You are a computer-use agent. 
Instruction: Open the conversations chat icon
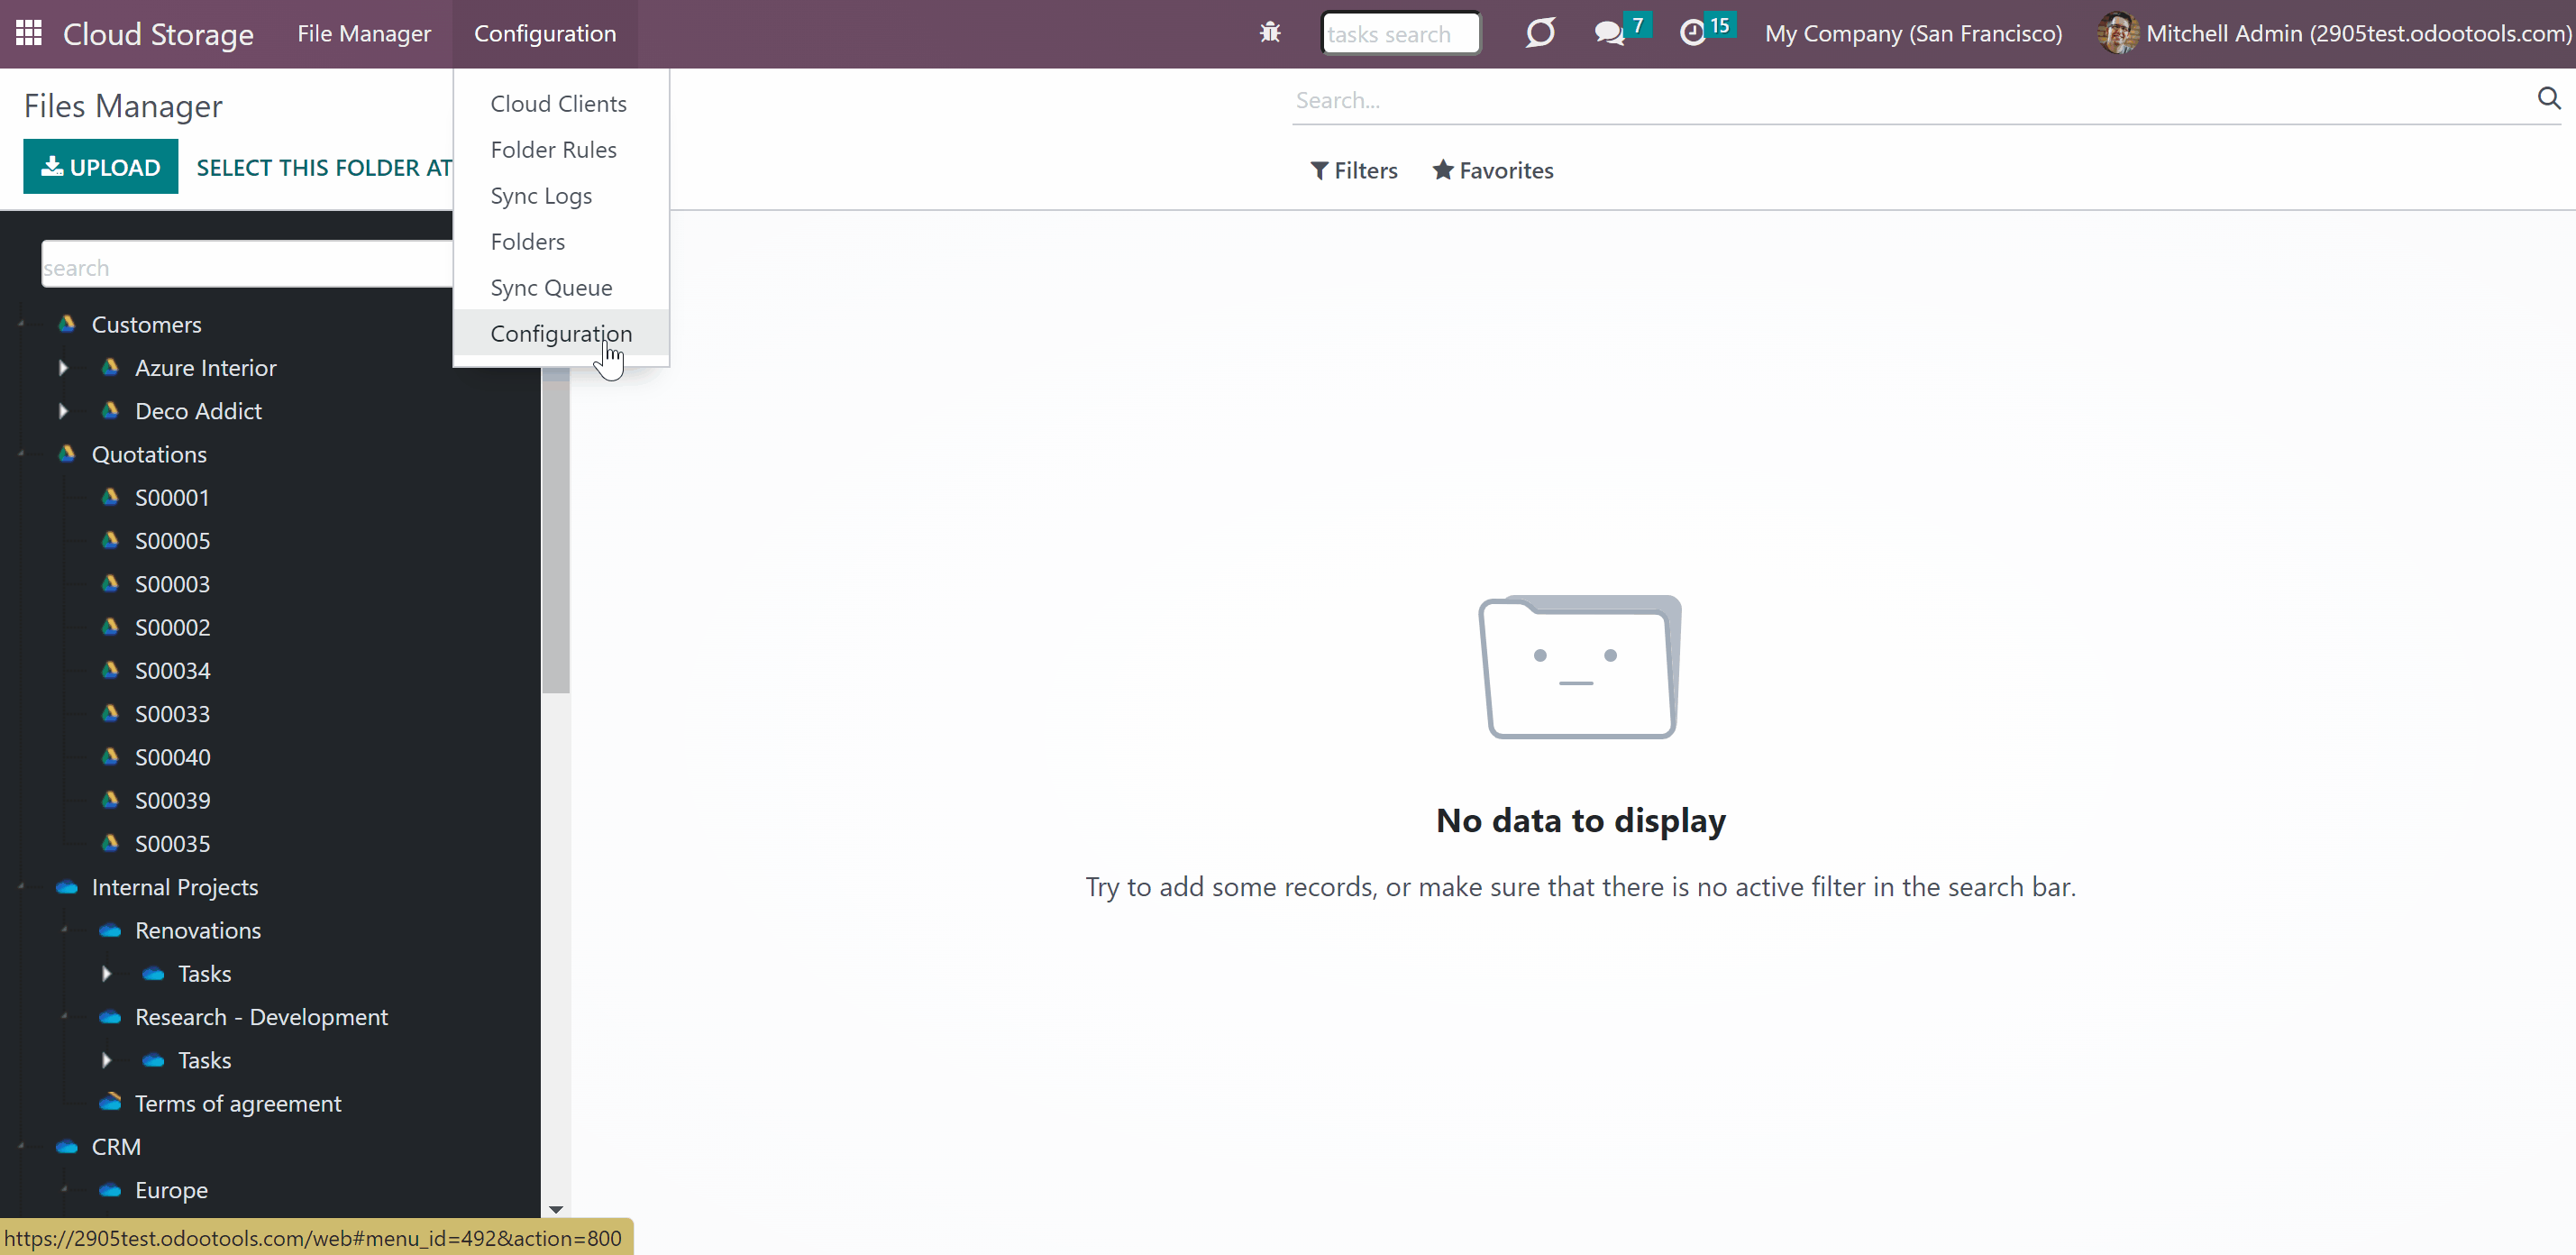point(1609,33)
